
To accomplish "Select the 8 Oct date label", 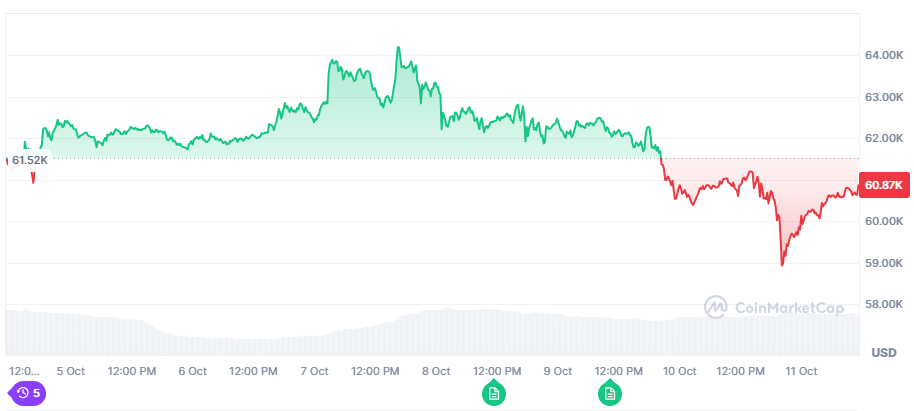I will 436,371.
